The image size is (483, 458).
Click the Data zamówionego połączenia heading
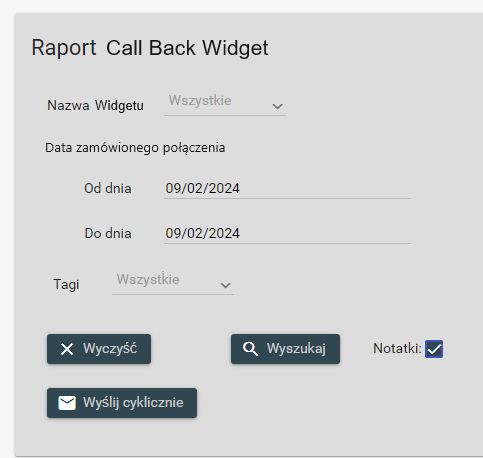click(x=135, y=148)
